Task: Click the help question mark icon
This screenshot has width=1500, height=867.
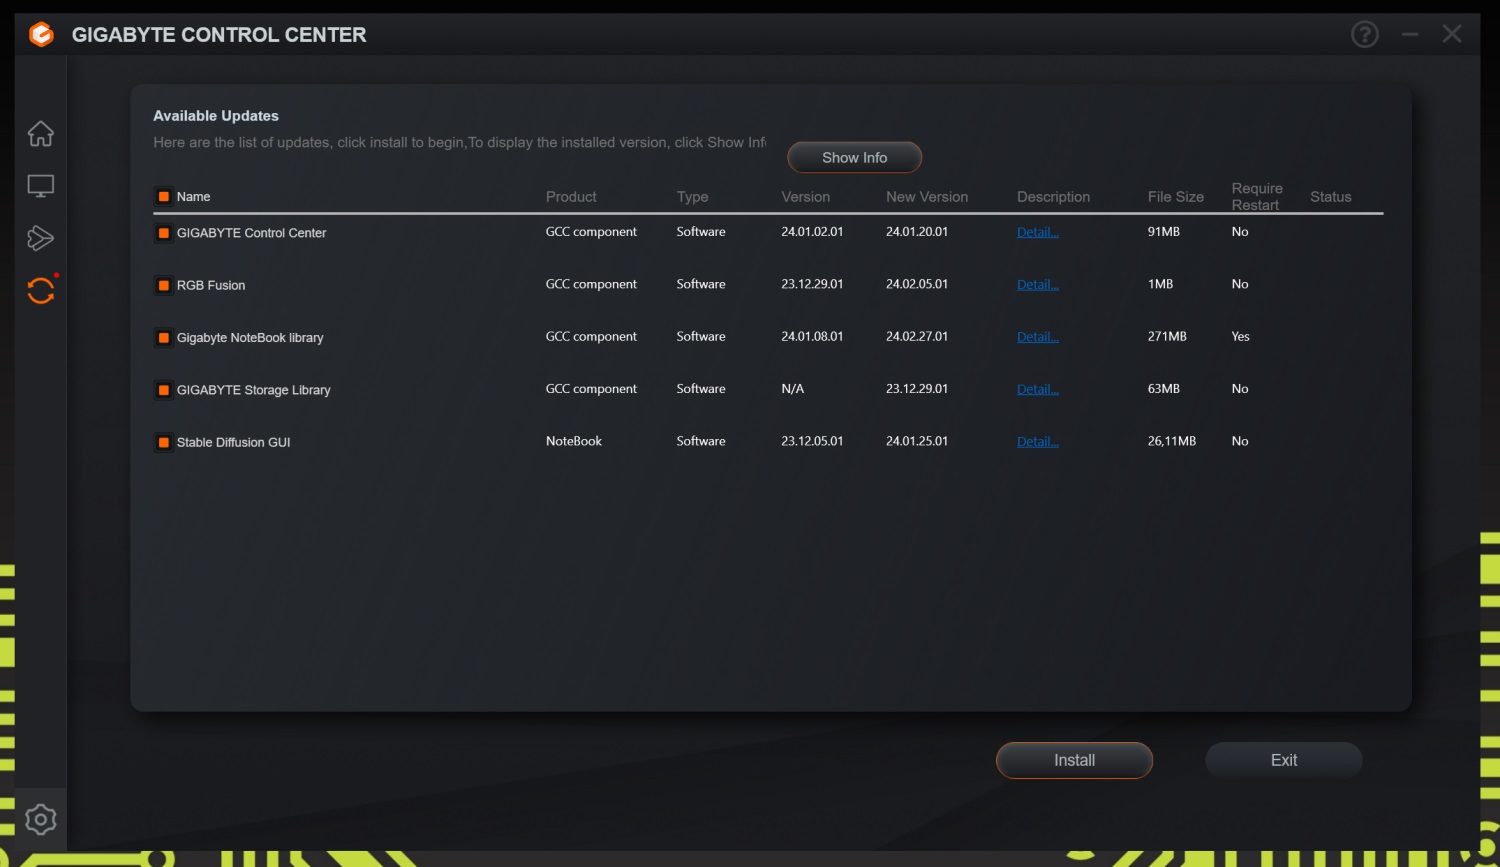Action: click(x=1365, y=35)
